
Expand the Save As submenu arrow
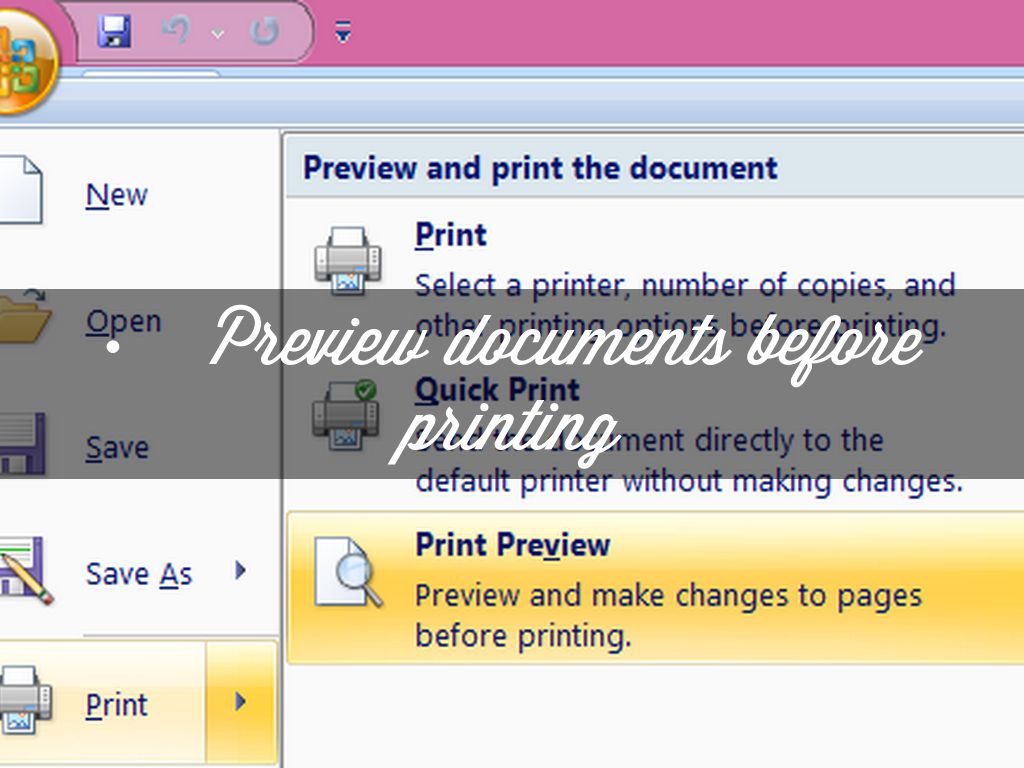click(240, 571)
